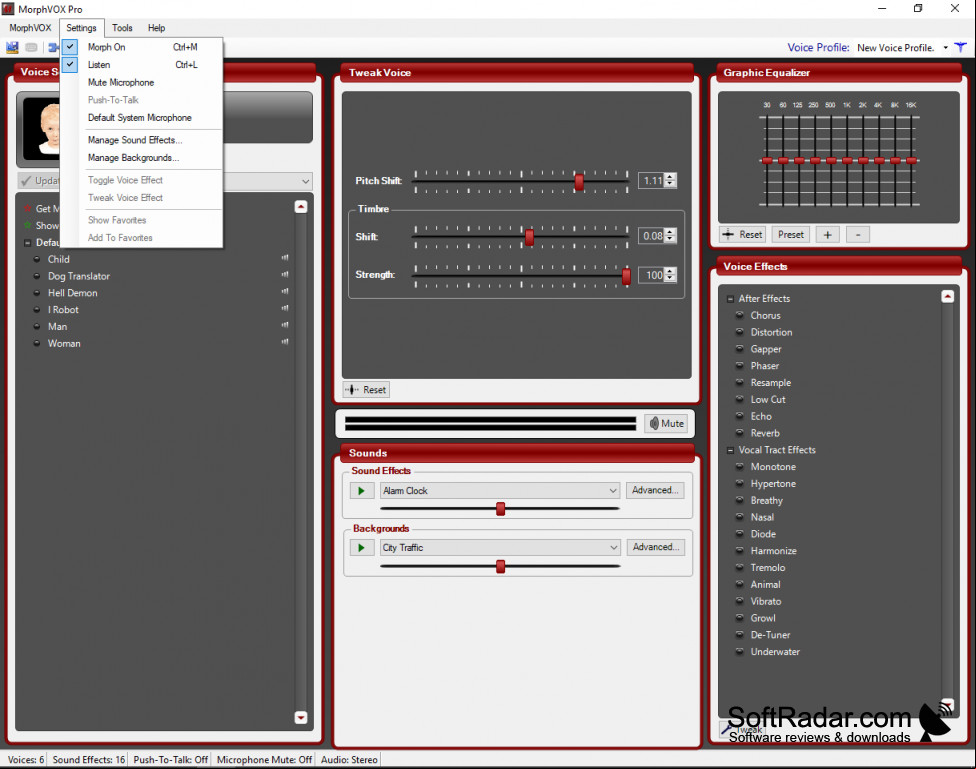This screenshot has height=769, width=976.
Task: Toggle the Reverb effect bullet
Action: (x=739, y=432)
